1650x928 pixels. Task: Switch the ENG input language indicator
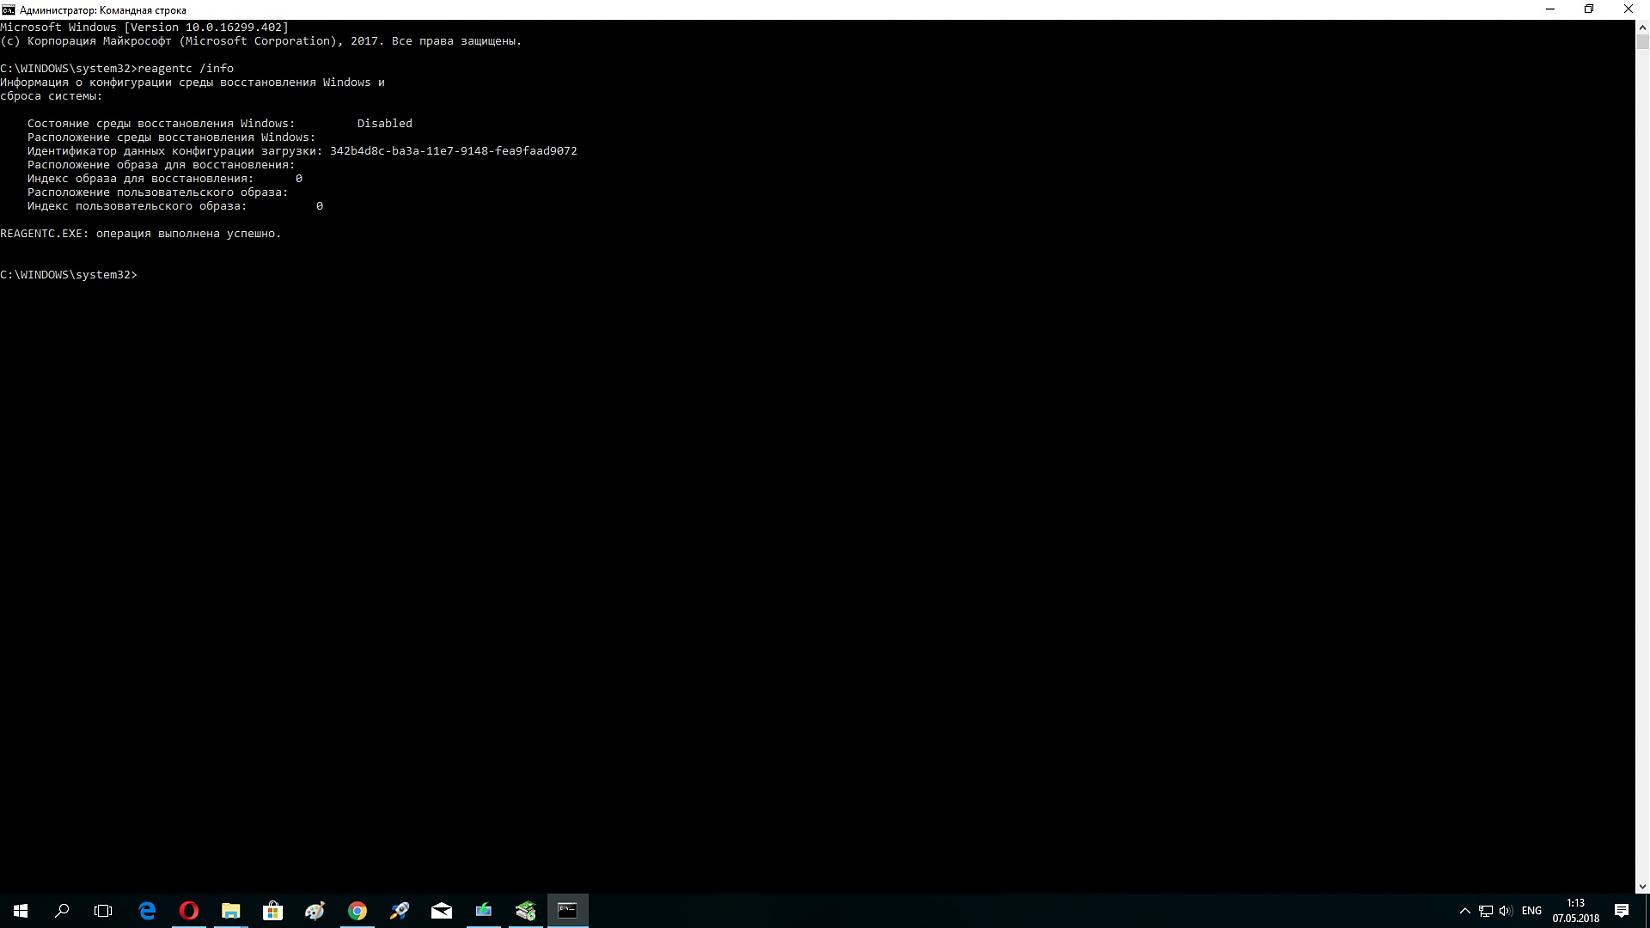click(x=1531, y=911)
